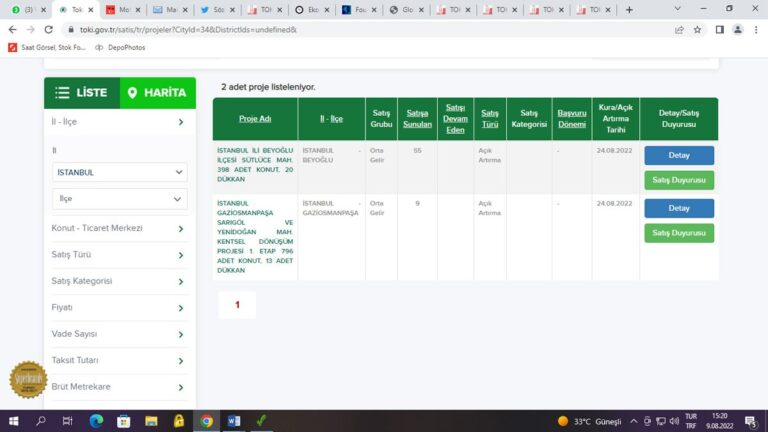
Task: Open the İlçe district dropdown
Action: coord(119,199)
